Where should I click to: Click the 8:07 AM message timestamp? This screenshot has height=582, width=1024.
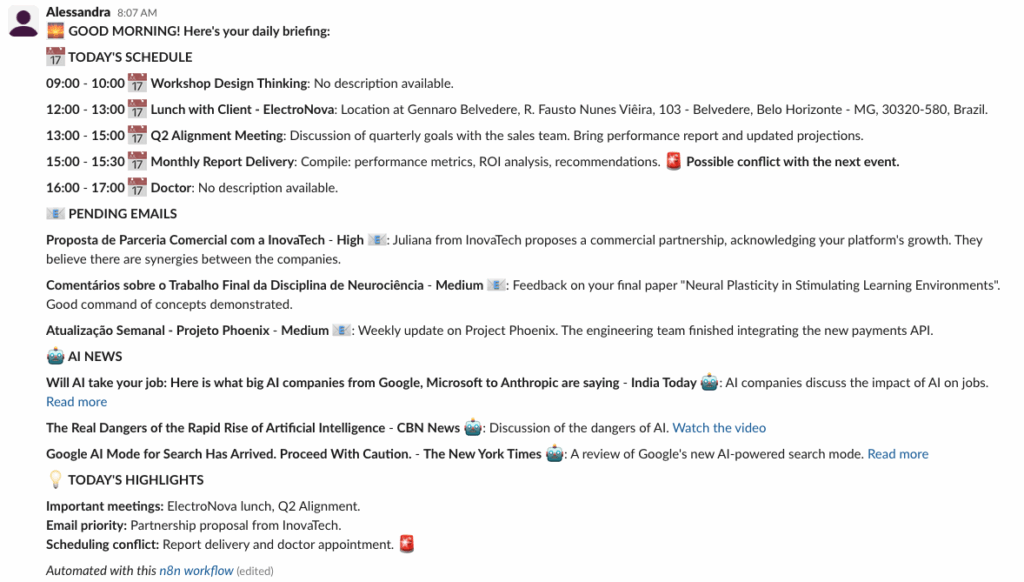137,13
